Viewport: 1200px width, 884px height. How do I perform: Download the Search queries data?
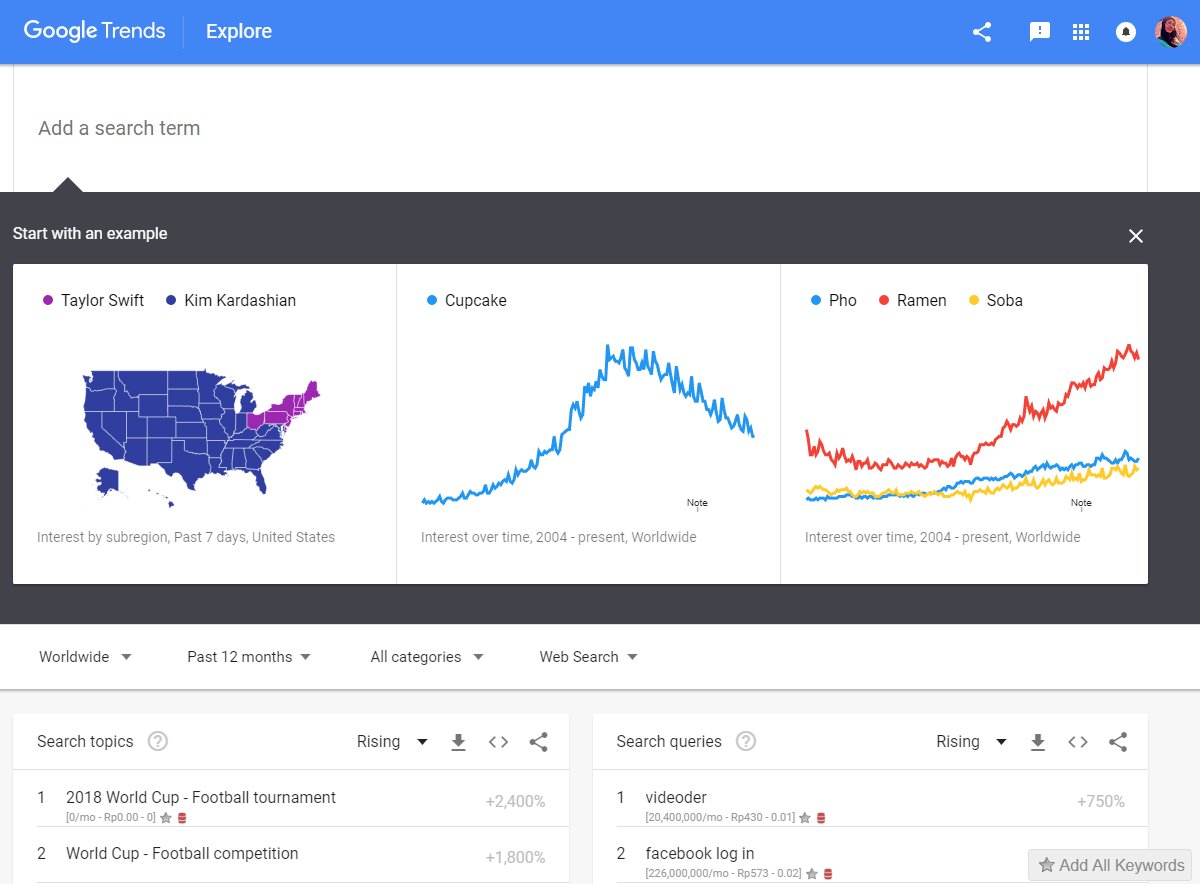pos(1037,742)
